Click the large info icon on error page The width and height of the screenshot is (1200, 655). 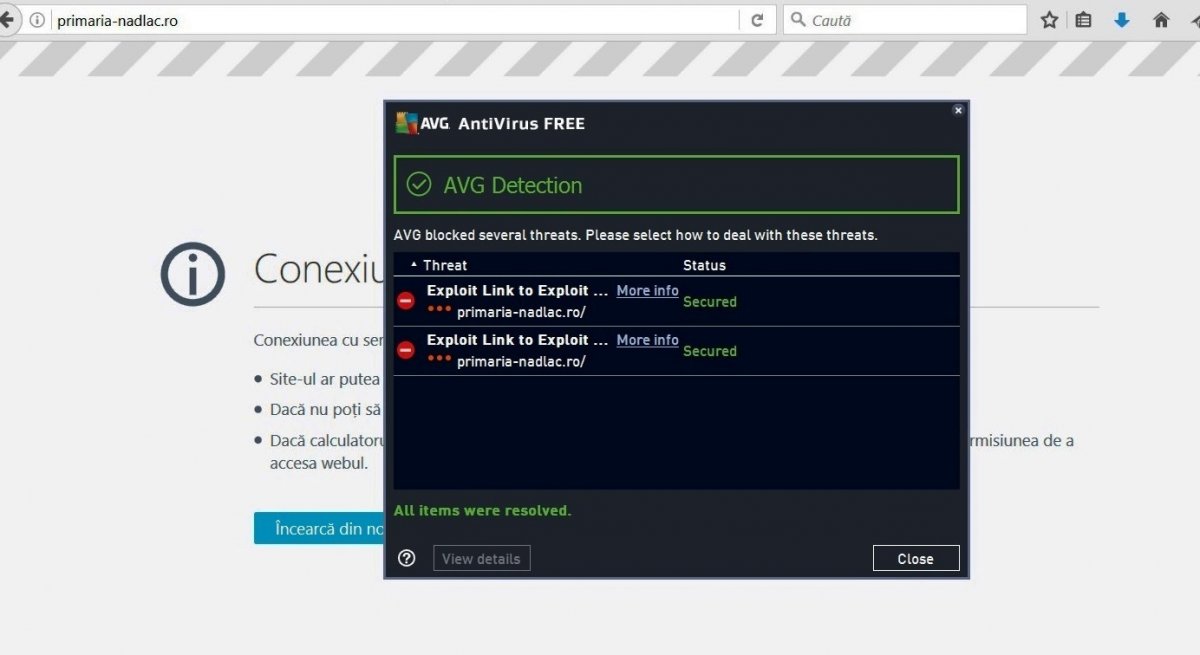(x=193, y=272)
